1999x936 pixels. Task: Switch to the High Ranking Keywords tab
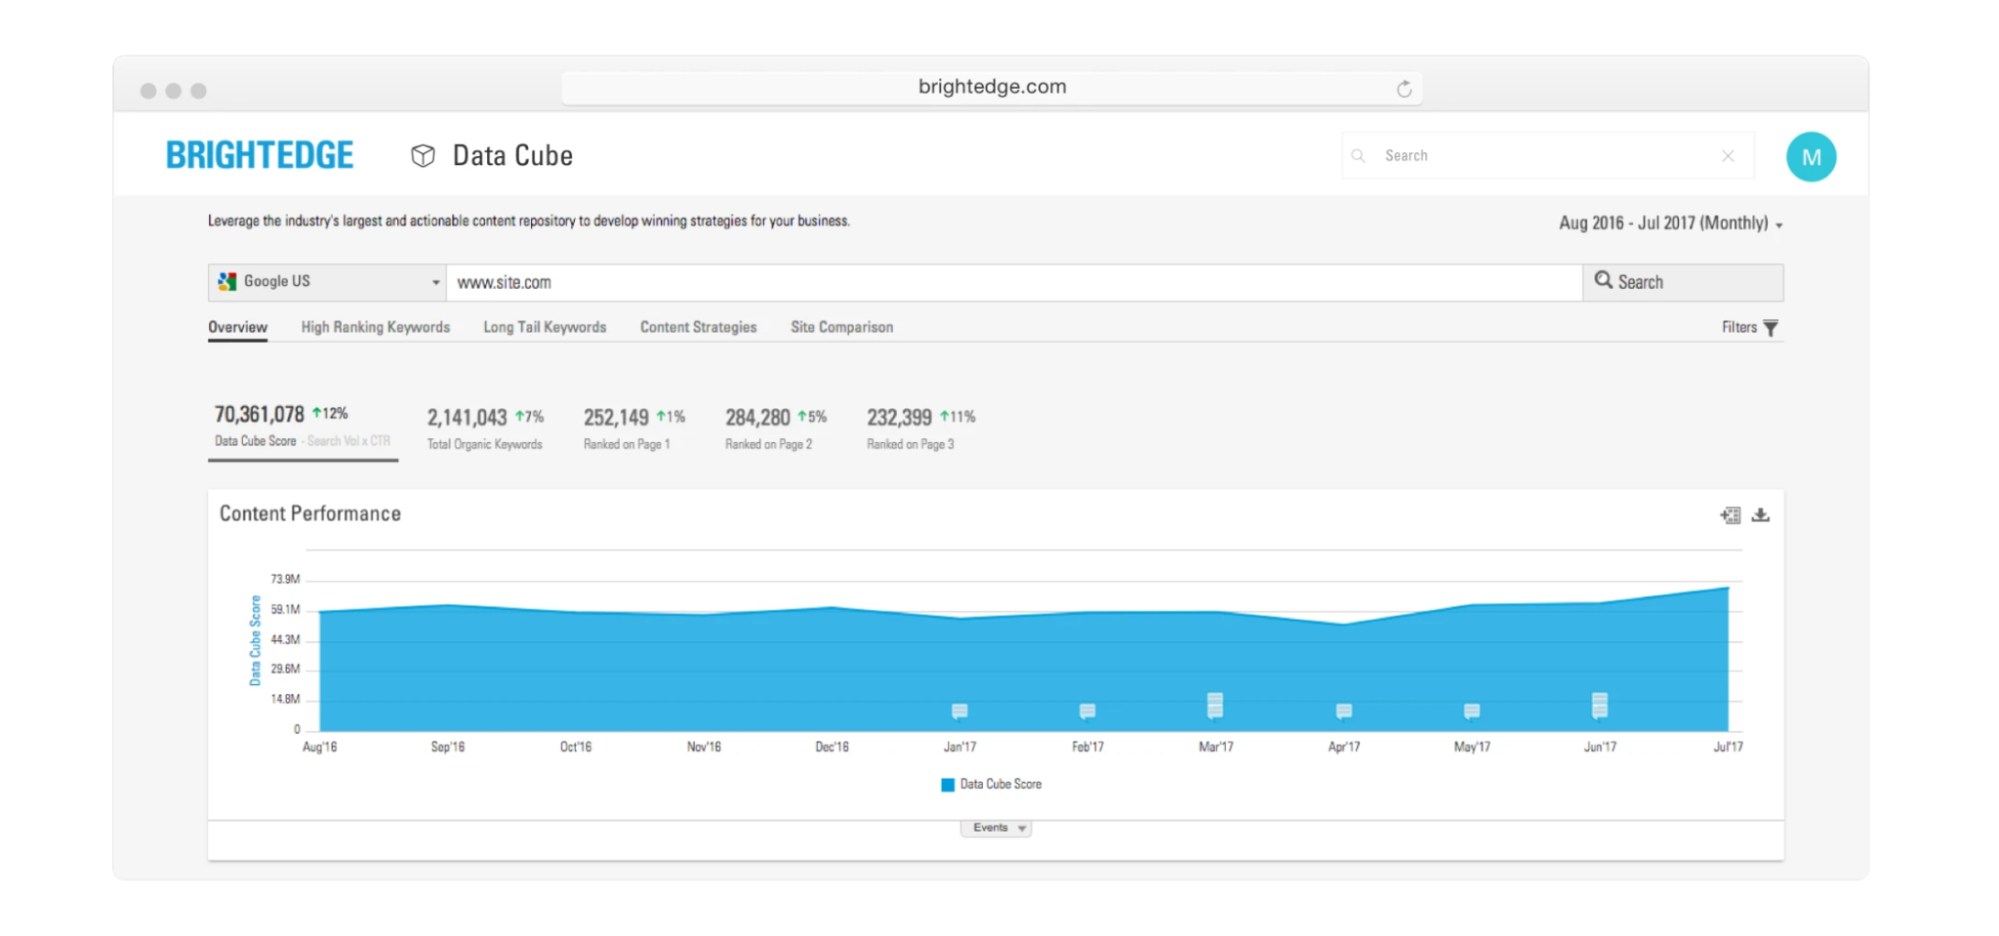click(375, 327)
